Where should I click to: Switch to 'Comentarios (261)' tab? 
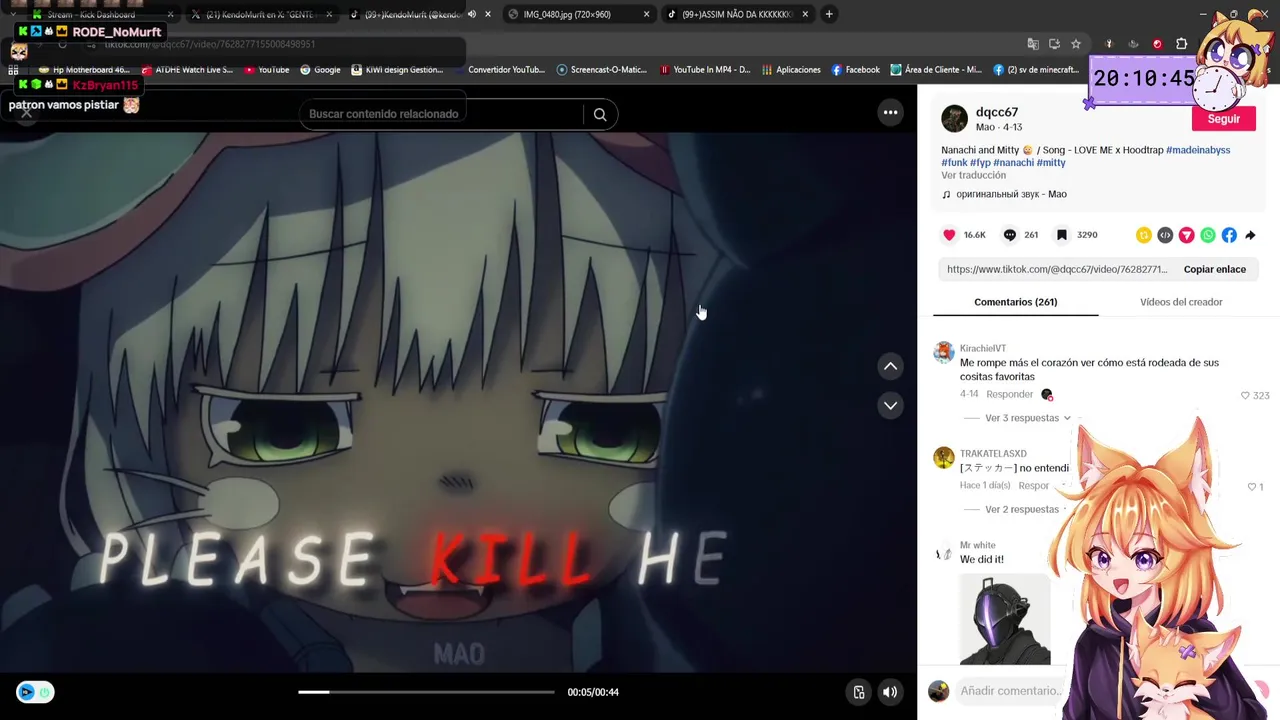[x=1015, y=302]
